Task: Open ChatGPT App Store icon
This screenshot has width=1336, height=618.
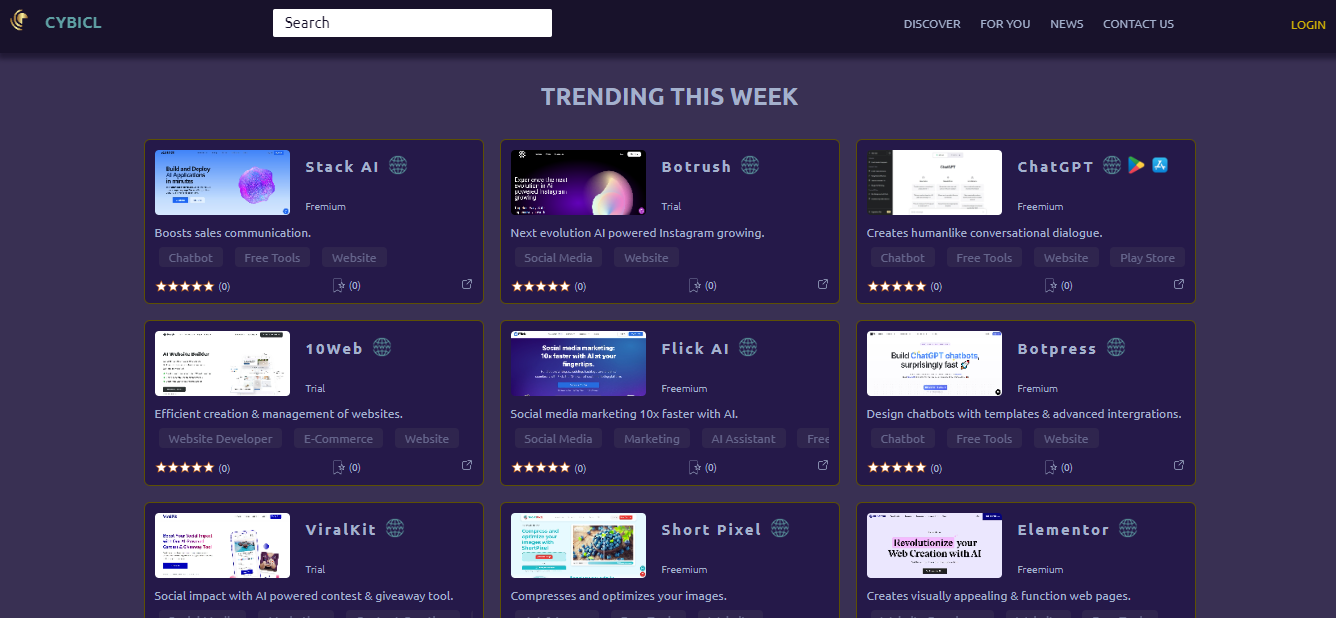Action: point(1160,165)
